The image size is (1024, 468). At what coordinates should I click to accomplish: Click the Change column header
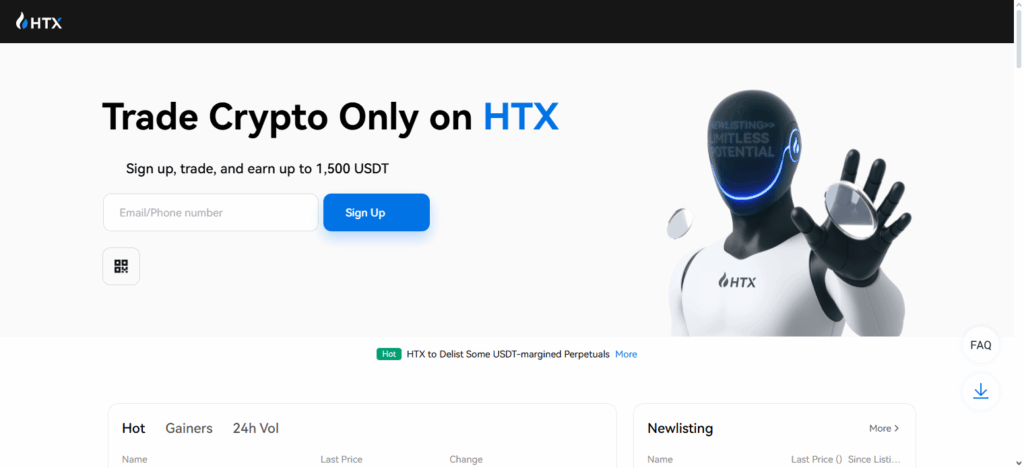point(466,460)
